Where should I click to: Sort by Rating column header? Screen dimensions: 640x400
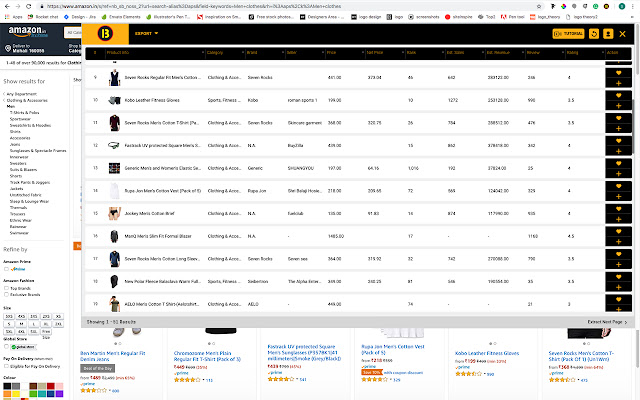coord(585,53)
